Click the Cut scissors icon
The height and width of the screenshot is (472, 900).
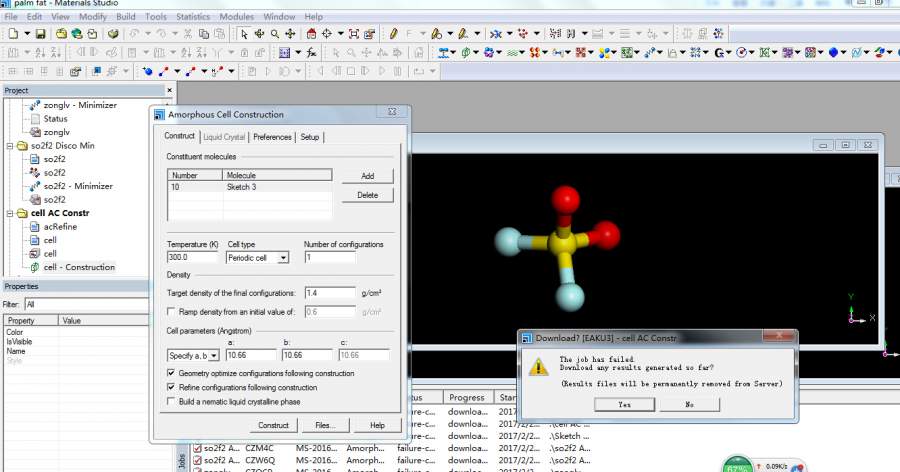click(x=187, y=34)
